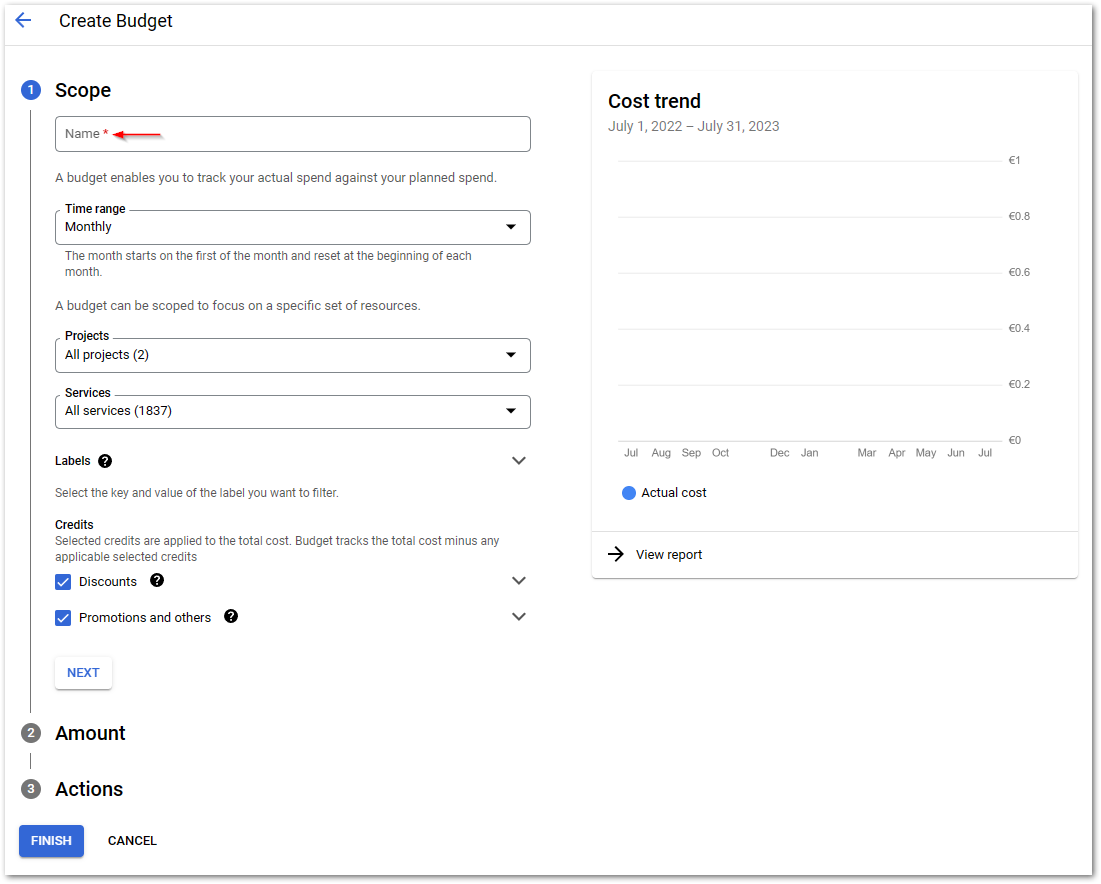Open the Labels help tooltip
Image resolution: width=1101 pixels, height=884 pixels.
pyautogui.click(x=105, y=460)
